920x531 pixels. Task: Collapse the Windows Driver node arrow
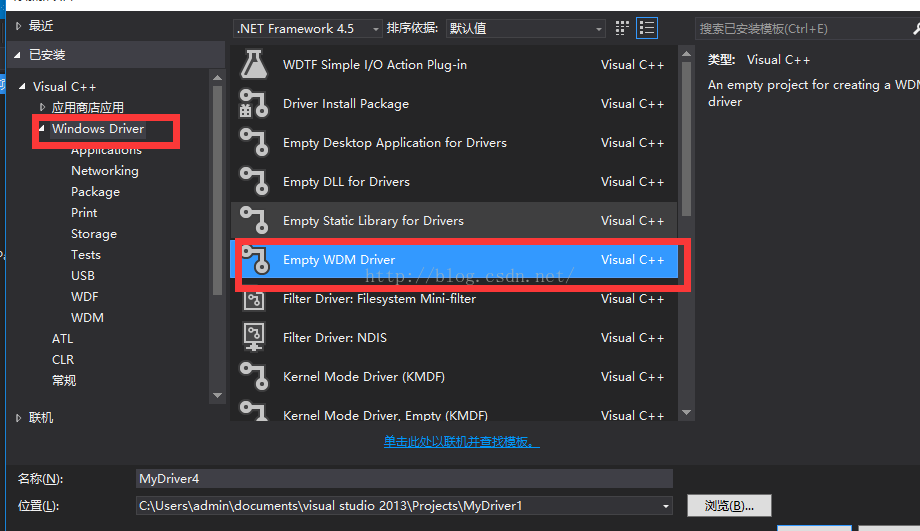[x=42, y=128]
